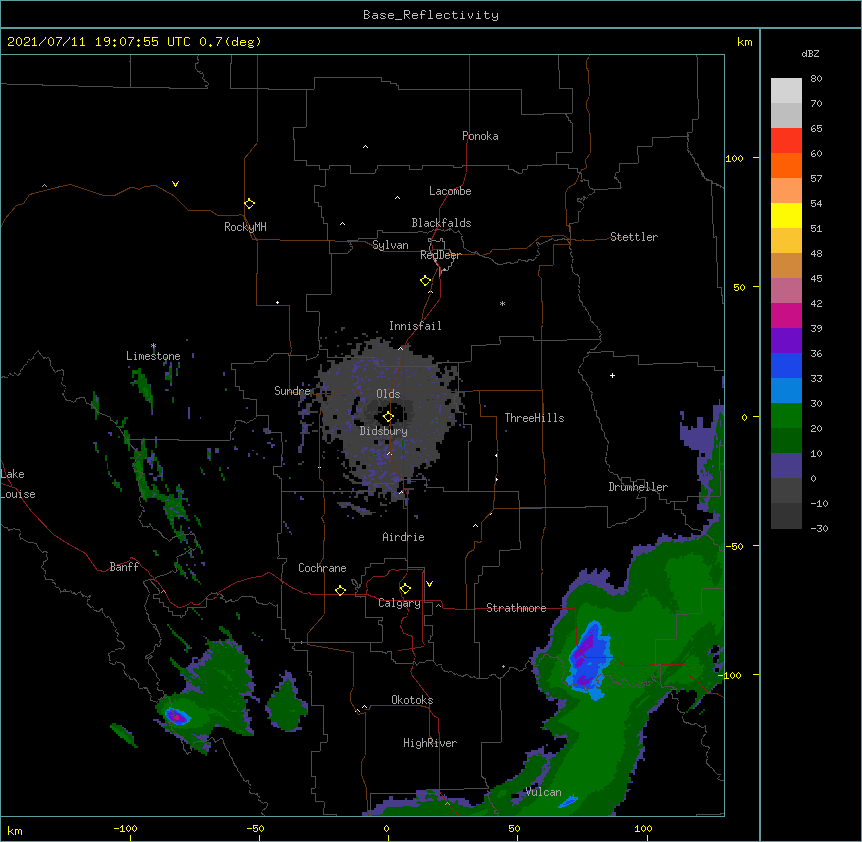This screenshot has height=842, width=862.
Task: Click the green 30 dBZ legend swatch
Action: point(786,416)
